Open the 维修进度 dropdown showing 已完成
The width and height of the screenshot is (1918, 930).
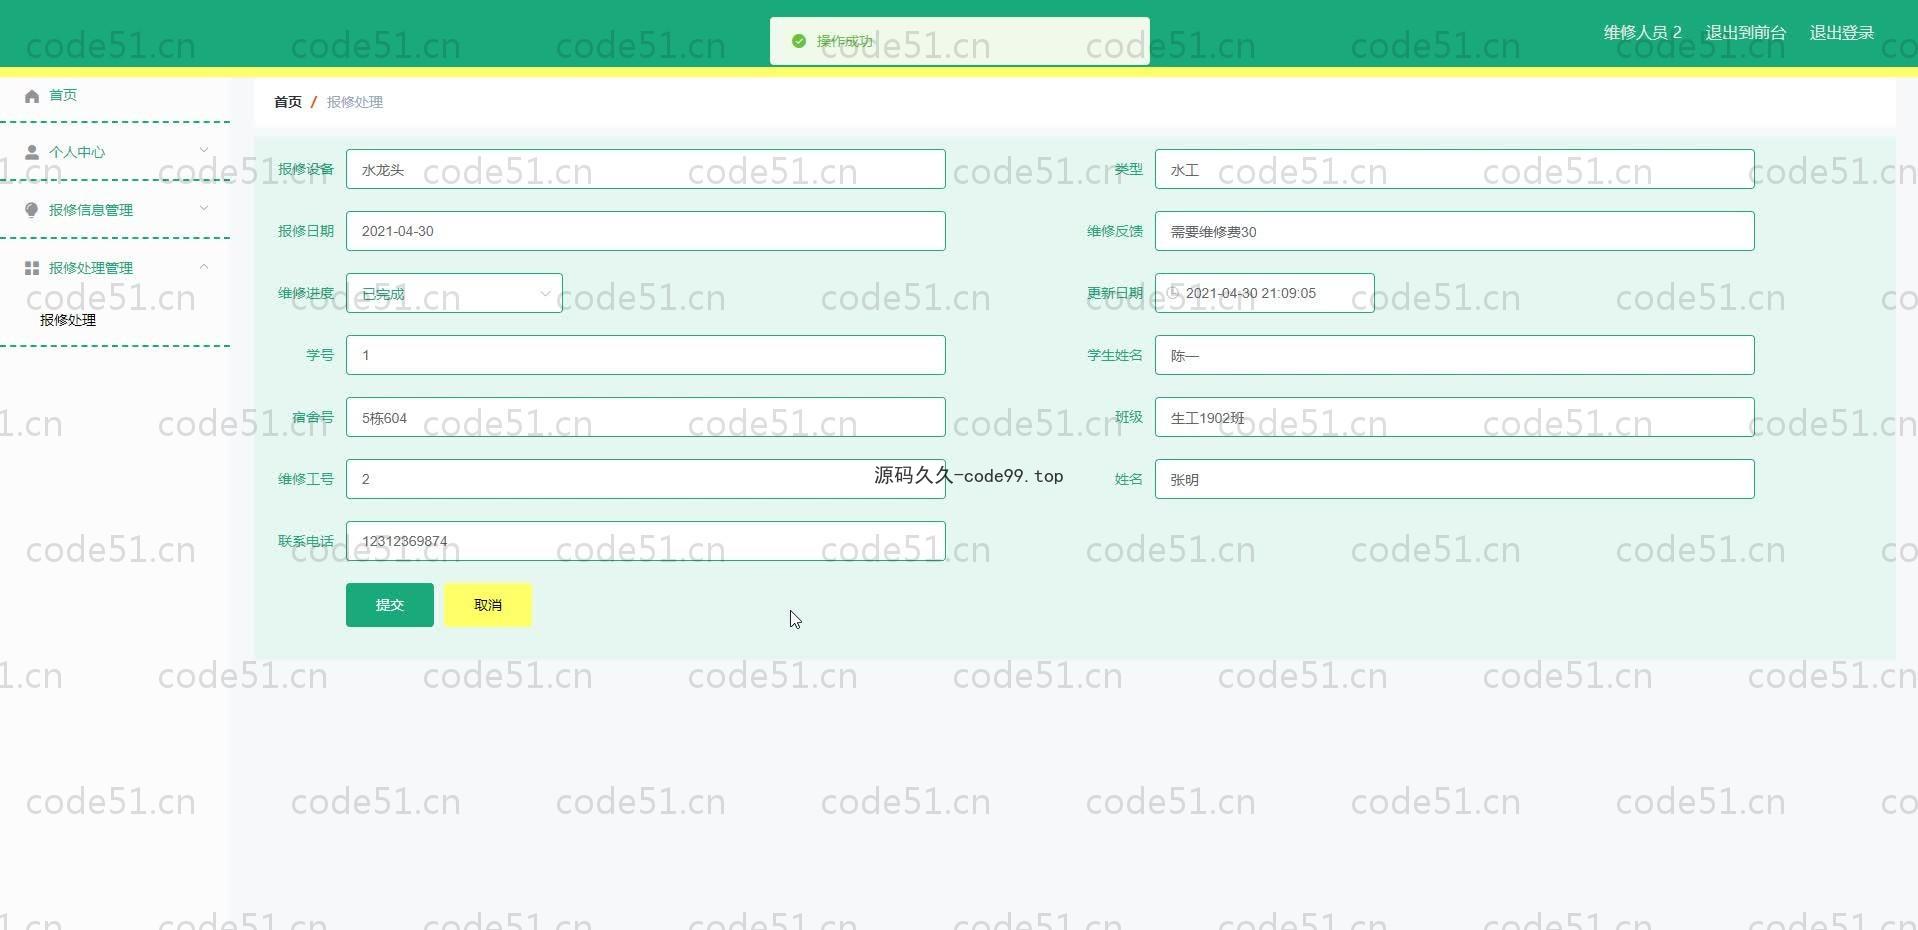(x=454, y=293)
